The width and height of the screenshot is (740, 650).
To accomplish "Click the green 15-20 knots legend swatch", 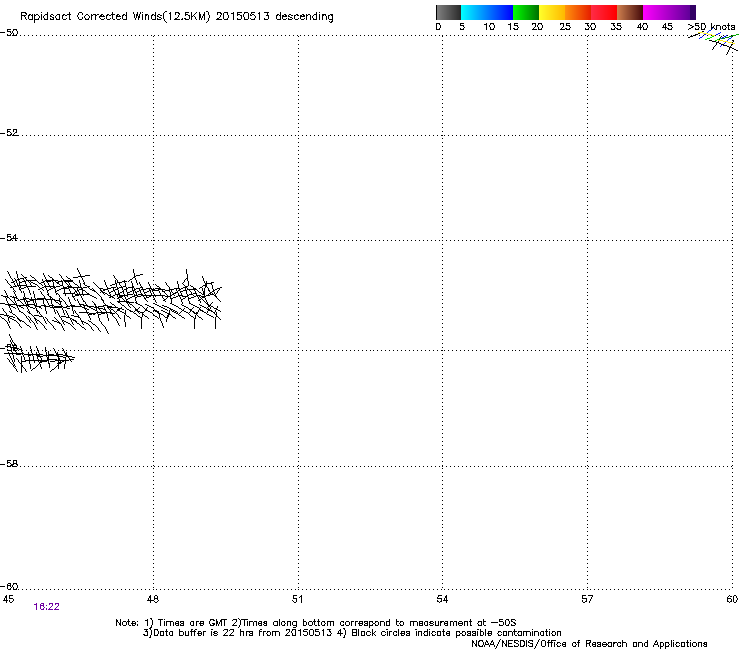I will (526, 12).
